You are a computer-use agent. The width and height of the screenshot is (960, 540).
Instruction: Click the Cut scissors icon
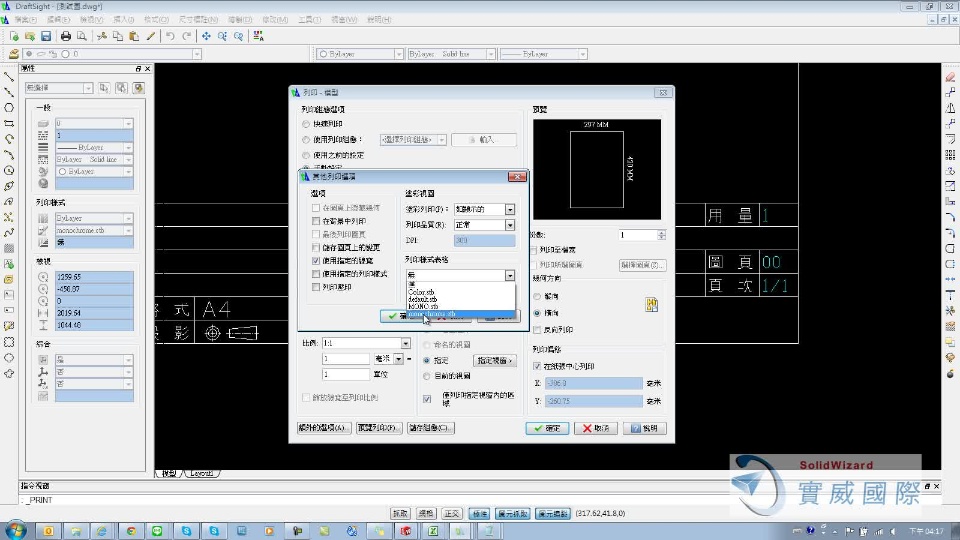point(102,36)
